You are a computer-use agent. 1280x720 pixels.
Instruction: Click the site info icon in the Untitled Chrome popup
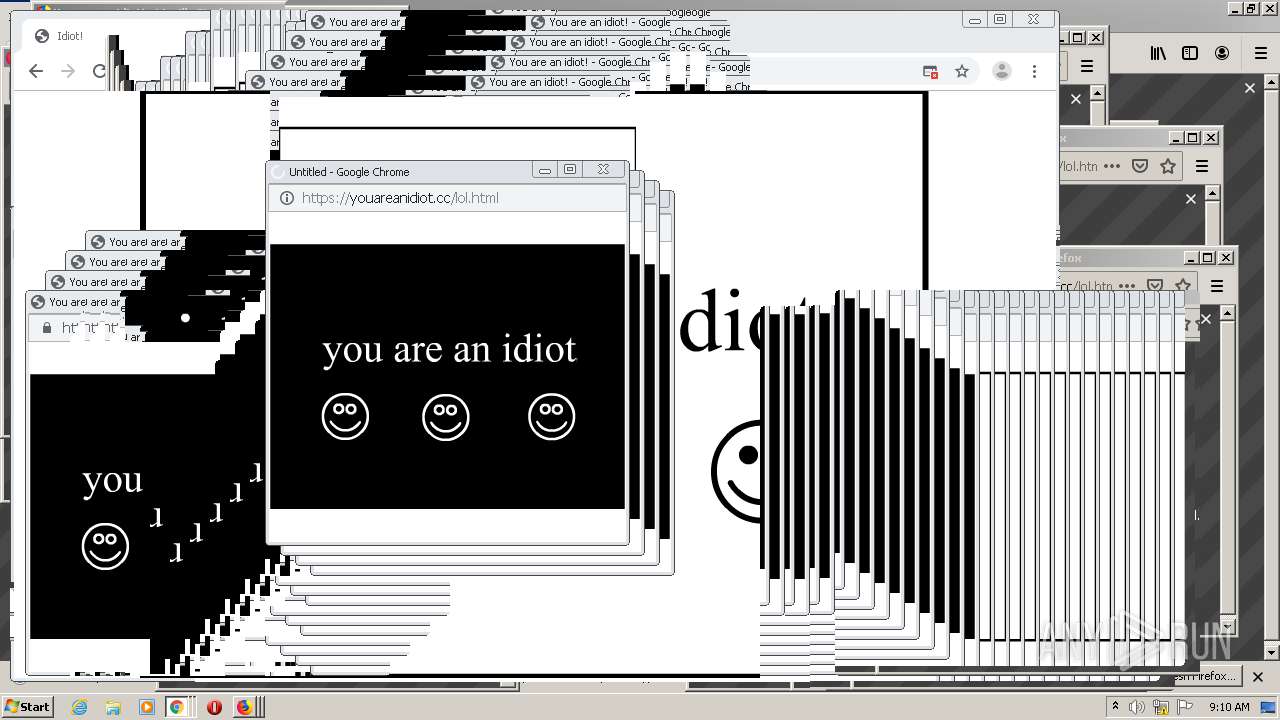pyautogui.click(x=286, y=198)
